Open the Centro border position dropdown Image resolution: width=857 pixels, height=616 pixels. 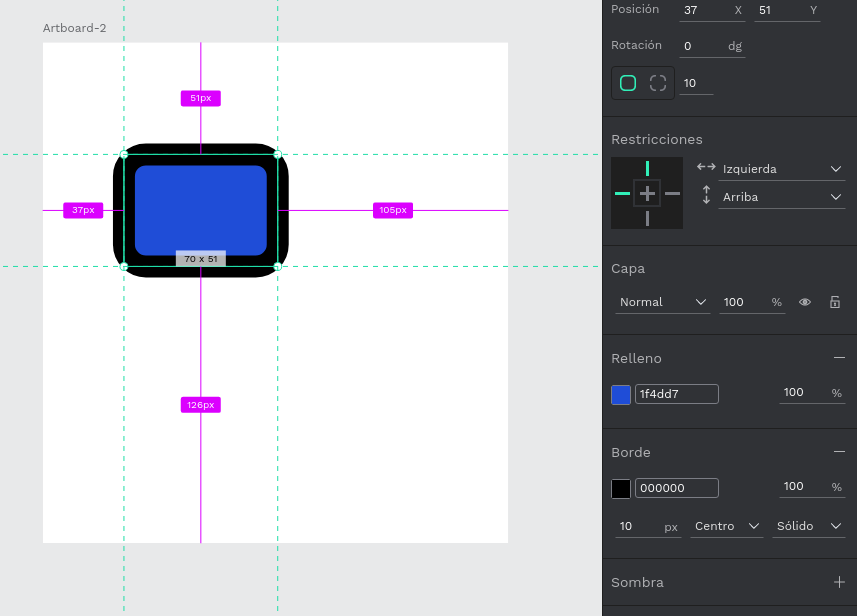pyautogui.click(x=726, y=526)
